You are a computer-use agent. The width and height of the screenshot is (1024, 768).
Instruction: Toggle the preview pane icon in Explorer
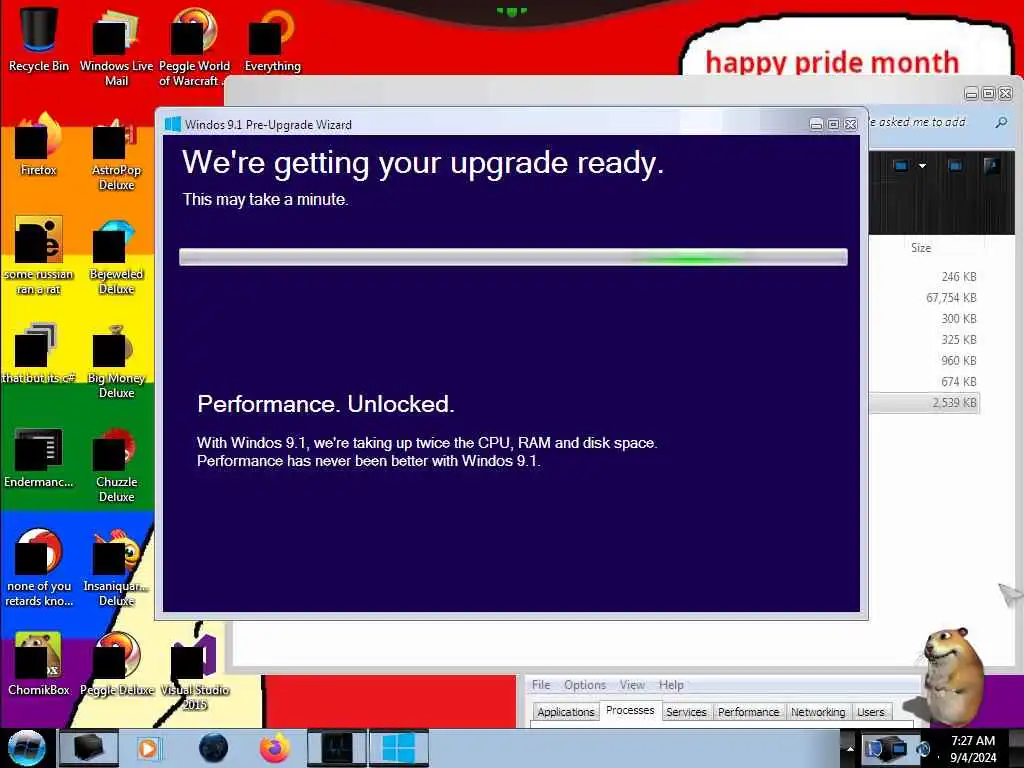point(955,166)
